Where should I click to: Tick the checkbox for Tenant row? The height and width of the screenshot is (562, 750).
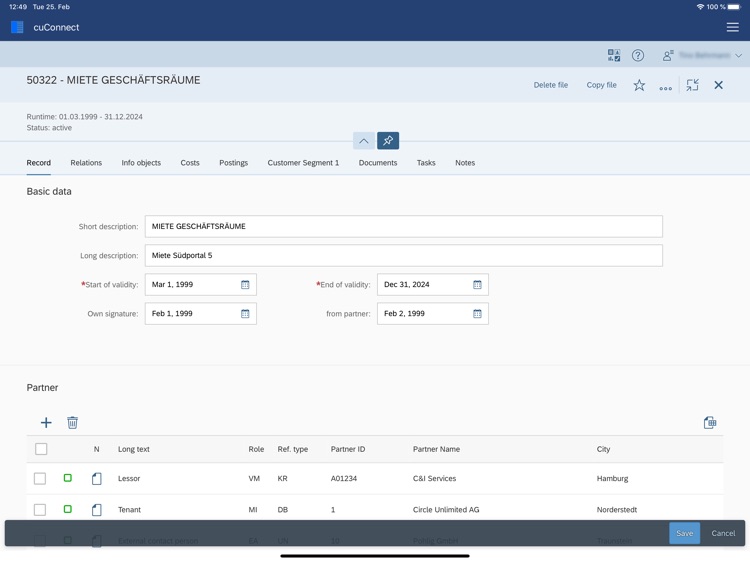[x=40, y=509]
